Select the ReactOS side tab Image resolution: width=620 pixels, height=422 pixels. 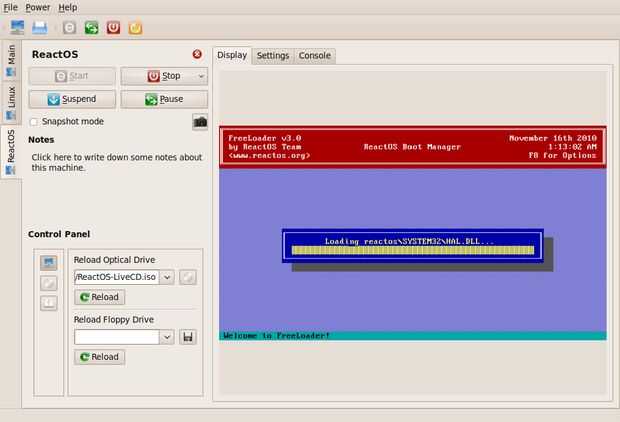[11, 152]
